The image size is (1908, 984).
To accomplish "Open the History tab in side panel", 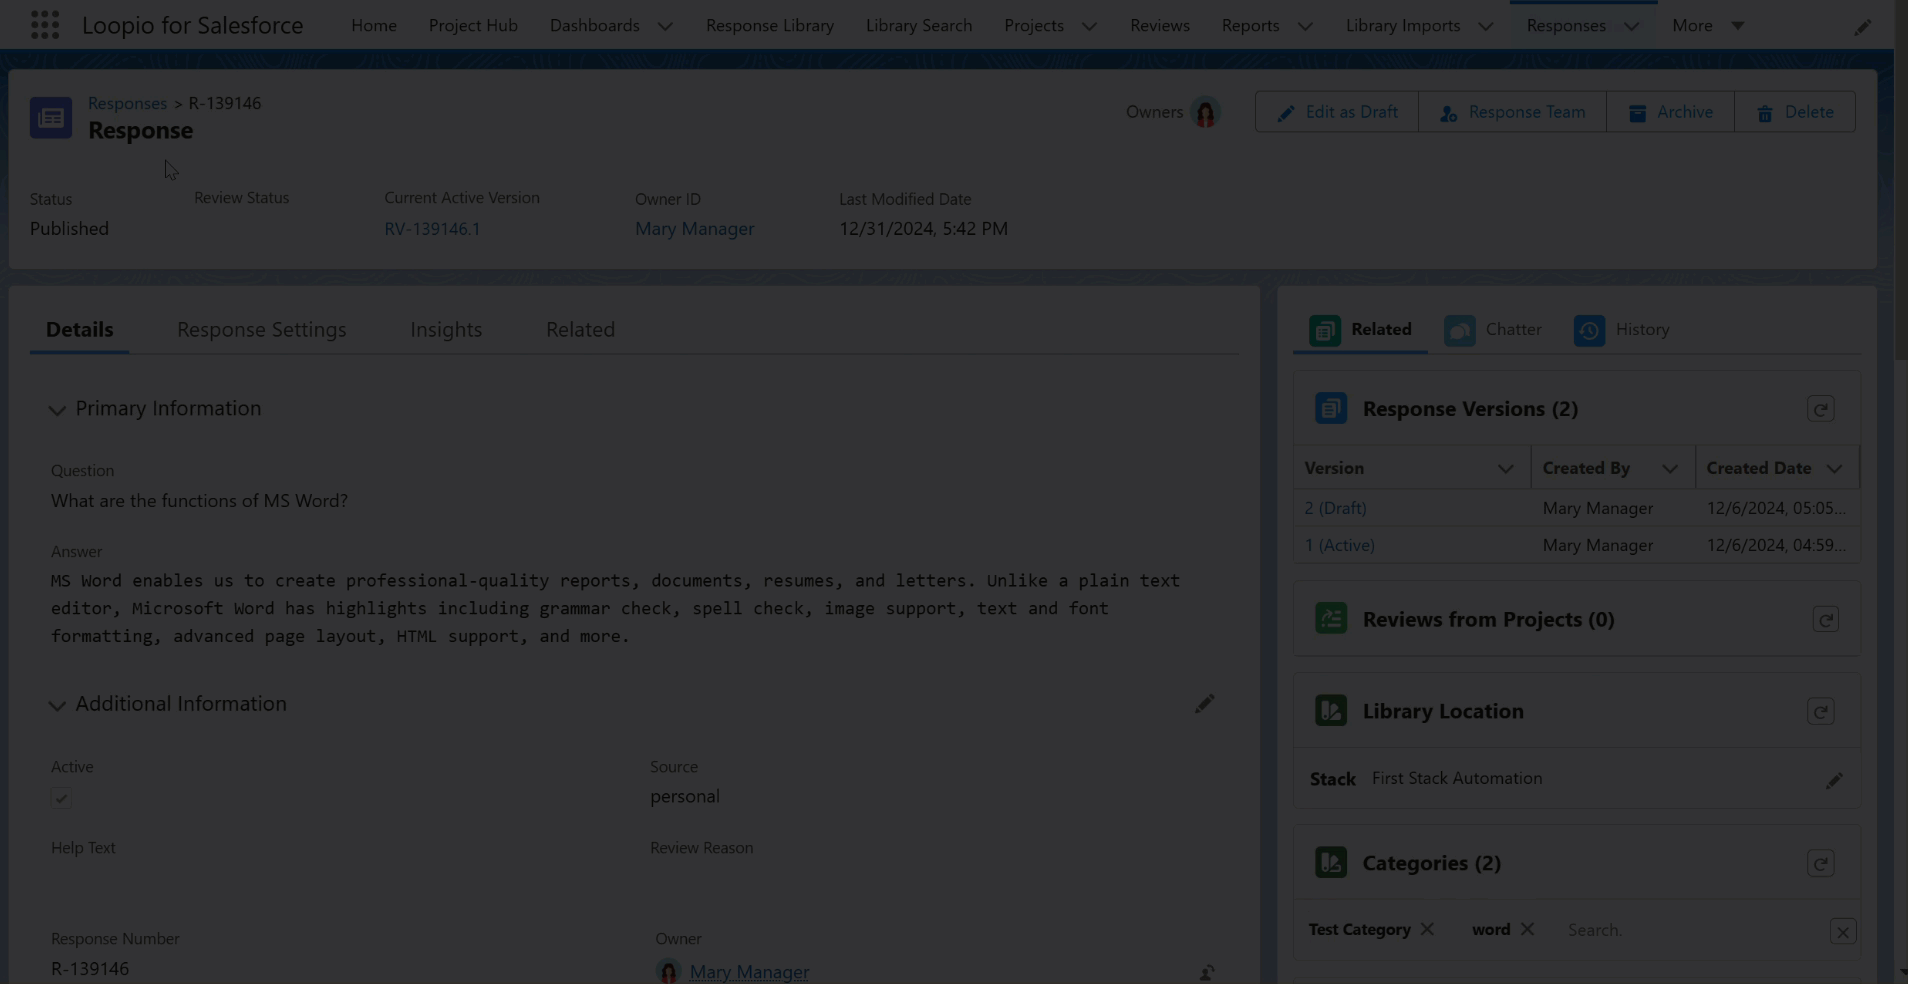I will coord(1621,330).
